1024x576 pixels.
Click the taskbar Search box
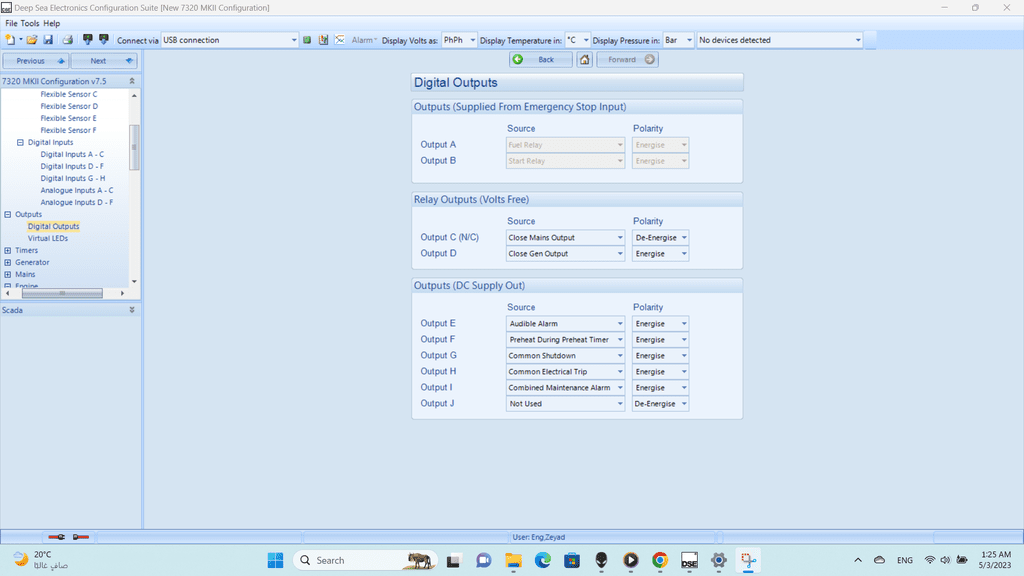366,560
